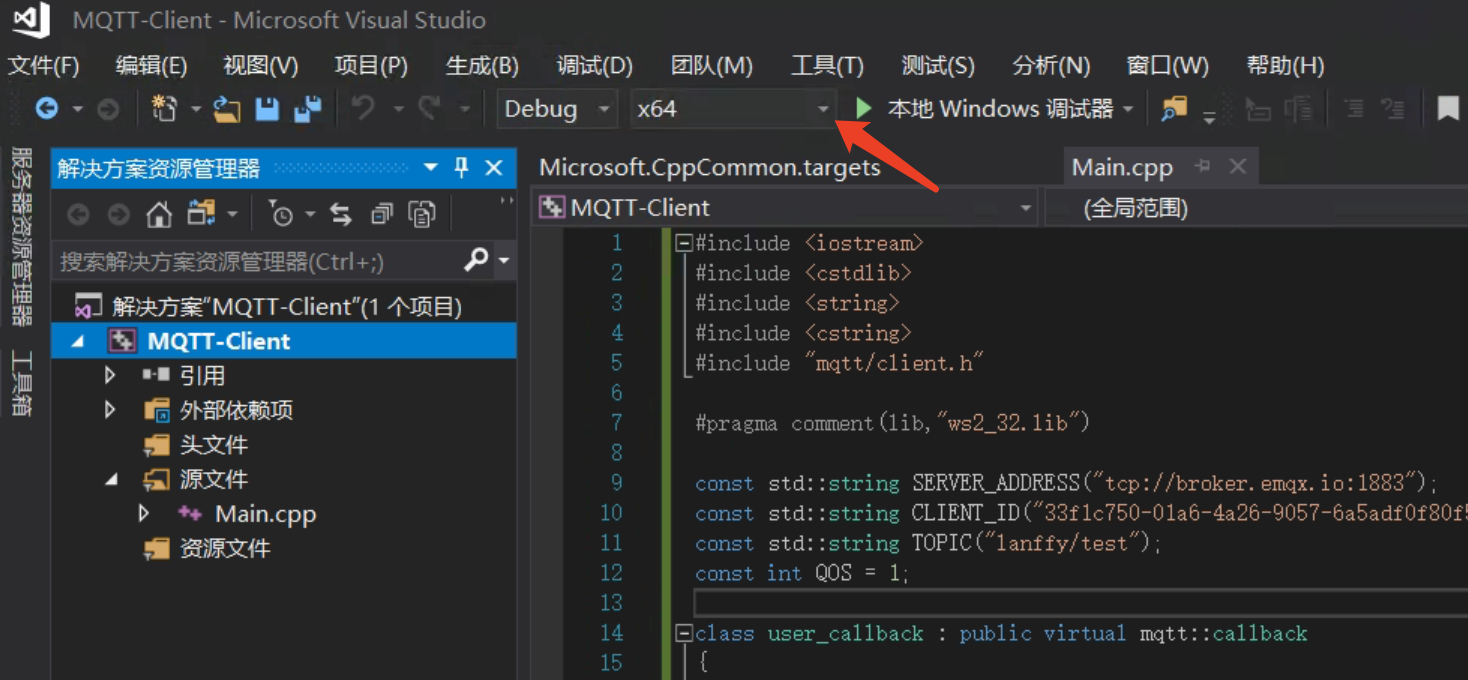The image size is (1468, 680).
Task: Click the search magnifier in Solution Explorer
Action: tap(477, 261)
